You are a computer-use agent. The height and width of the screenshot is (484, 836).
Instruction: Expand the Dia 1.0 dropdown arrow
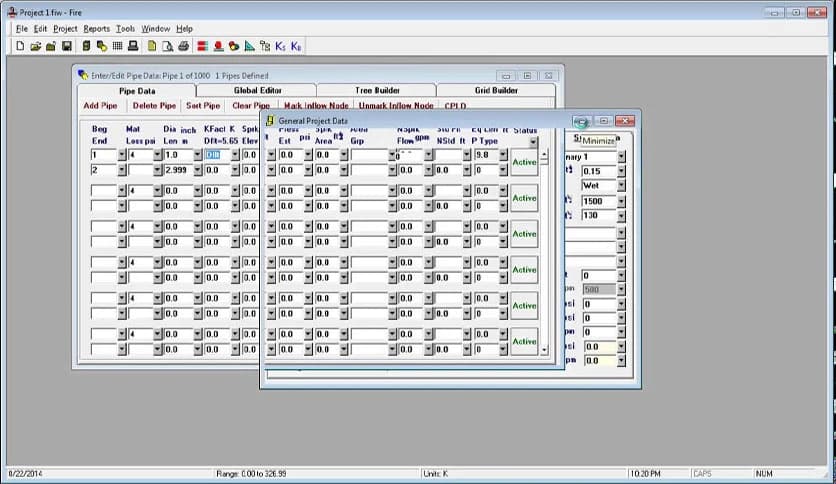tap(198, 155)
